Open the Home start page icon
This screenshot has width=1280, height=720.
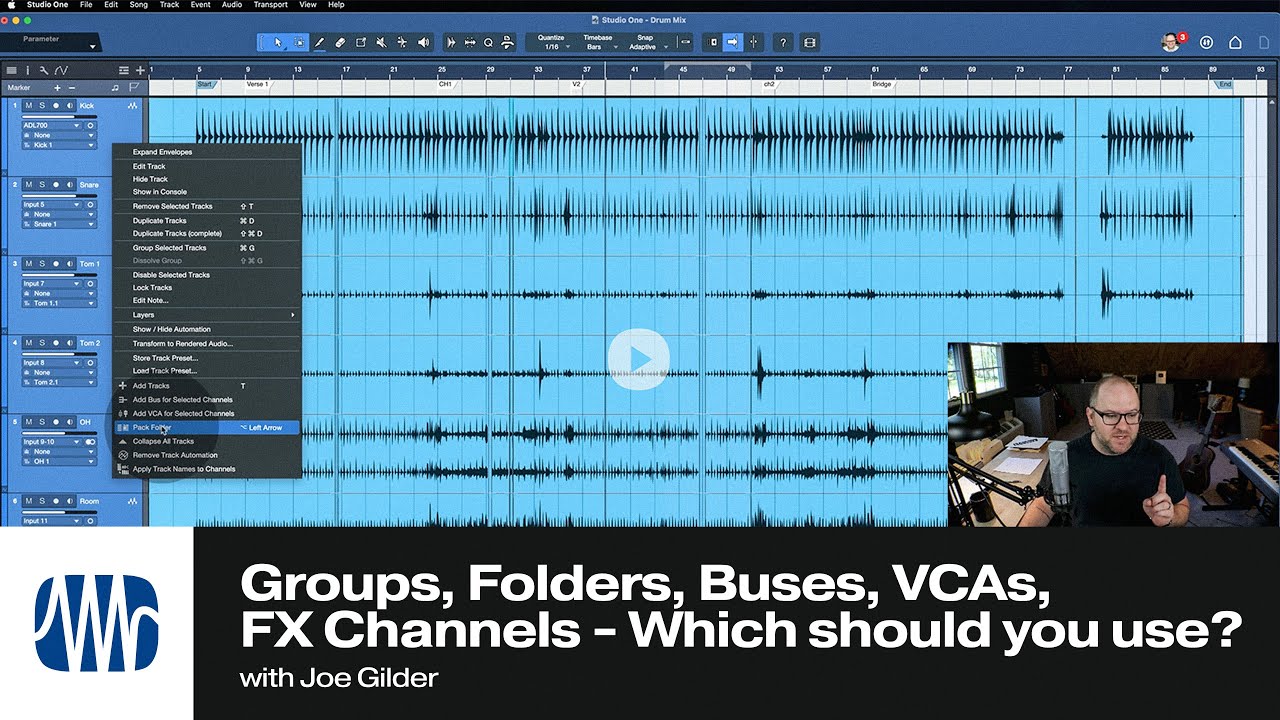(1235, 42)
